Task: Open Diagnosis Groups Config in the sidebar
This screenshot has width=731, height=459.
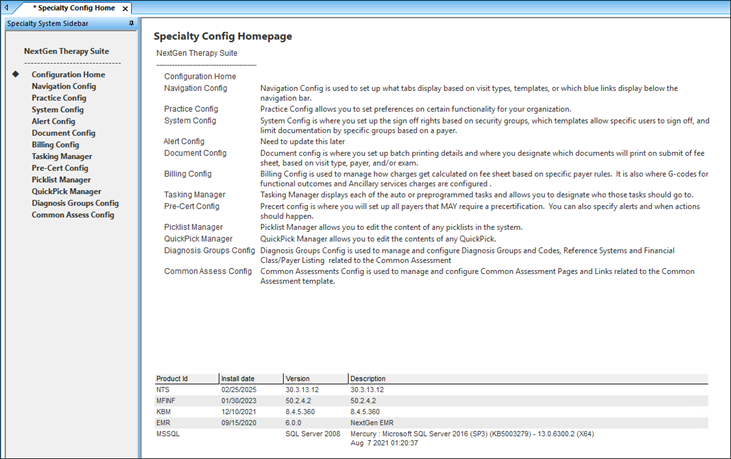Action: (x=75, y=203)
